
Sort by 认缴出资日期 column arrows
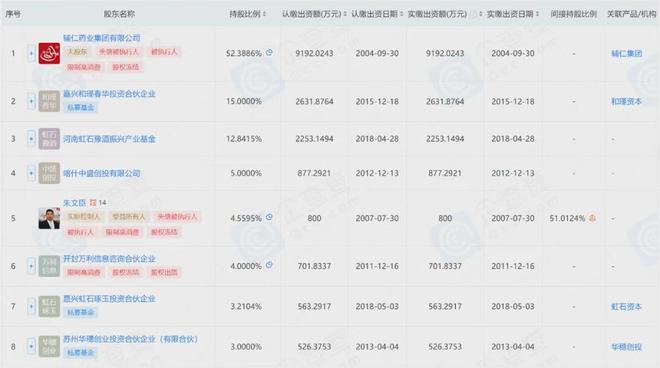coord(402,14)
